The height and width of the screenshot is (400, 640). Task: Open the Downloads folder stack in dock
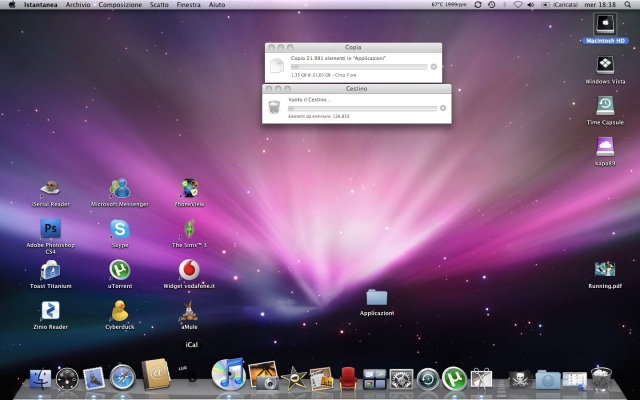point(548,380)
